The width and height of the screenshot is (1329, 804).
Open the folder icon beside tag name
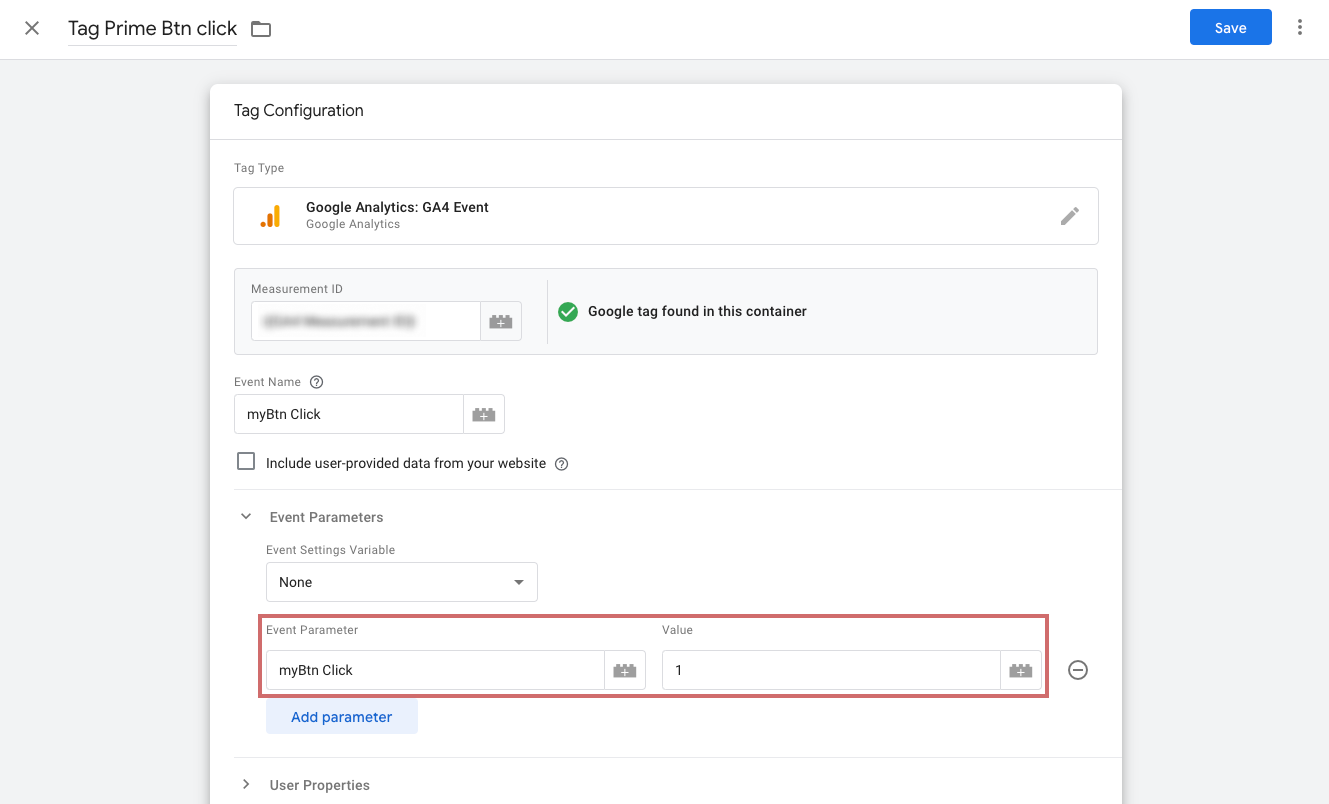(261, 29)
